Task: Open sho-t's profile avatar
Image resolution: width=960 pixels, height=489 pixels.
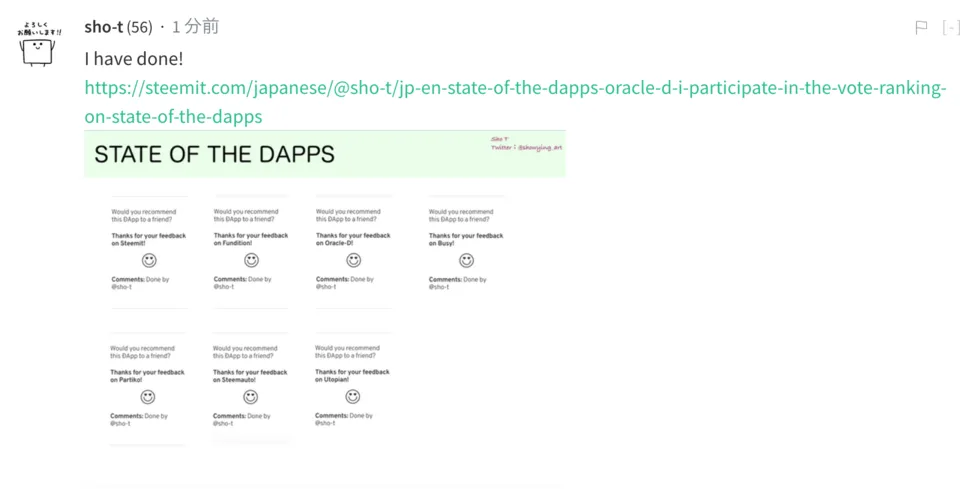Action: (39, 44)
